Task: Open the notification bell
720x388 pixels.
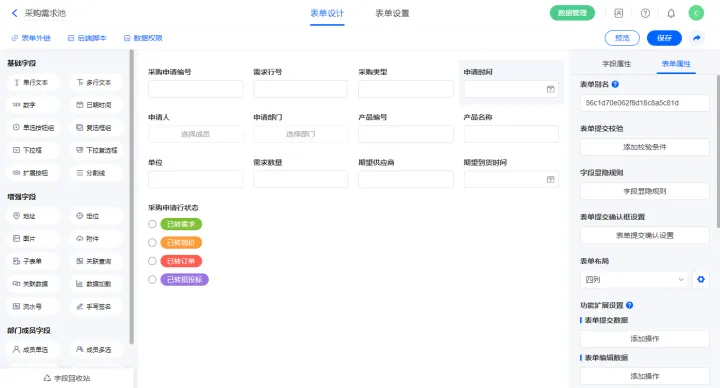Action: [671, 13]
